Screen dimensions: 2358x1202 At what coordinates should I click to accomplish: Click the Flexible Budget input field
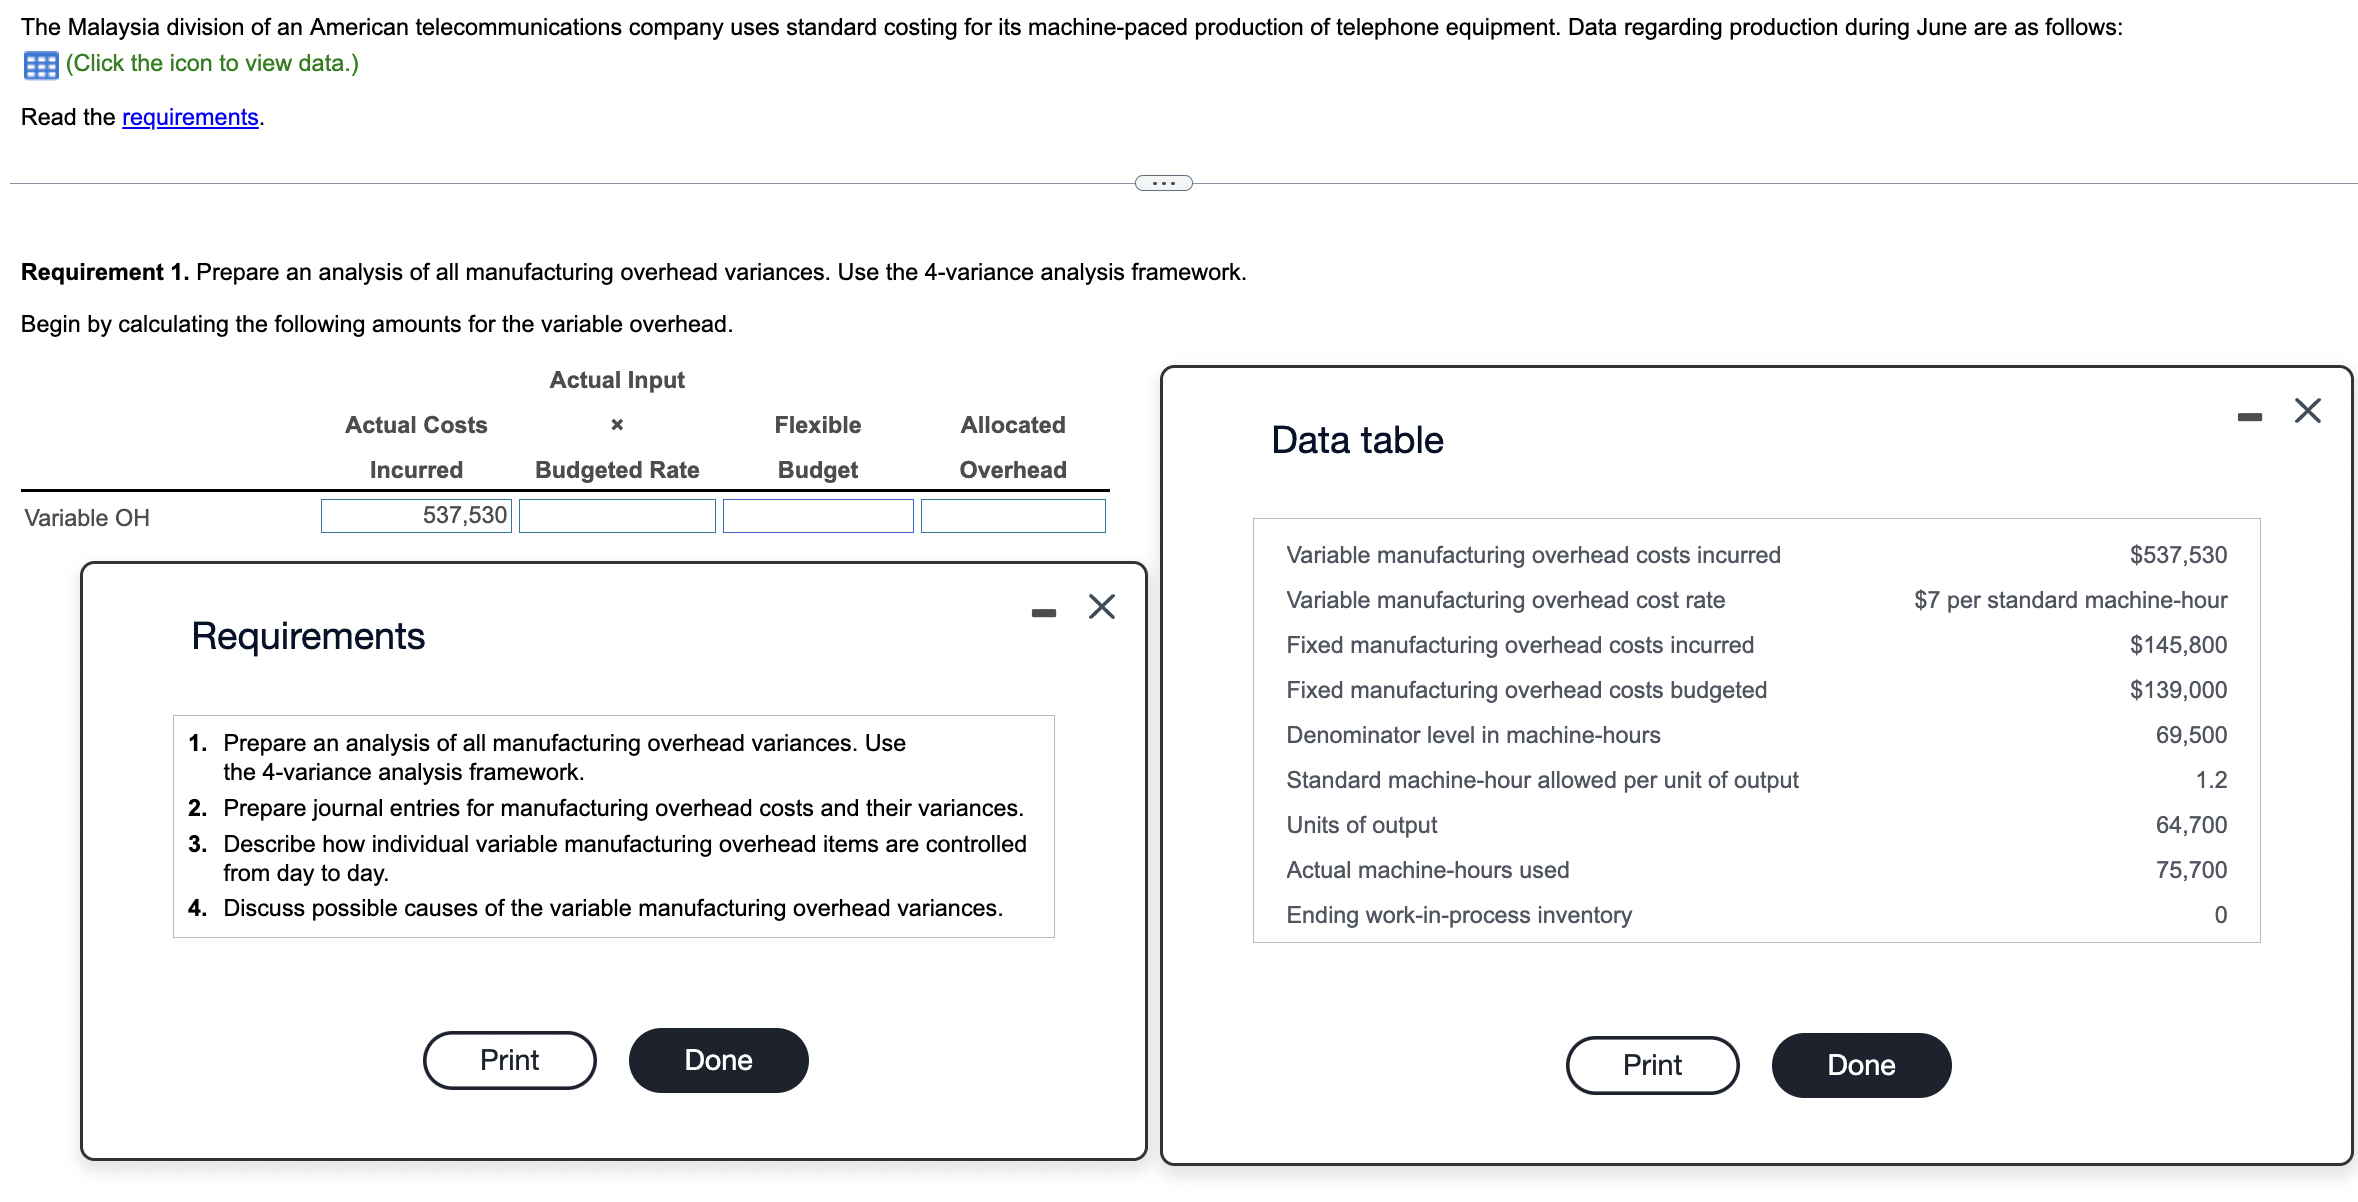pos(818,515)
